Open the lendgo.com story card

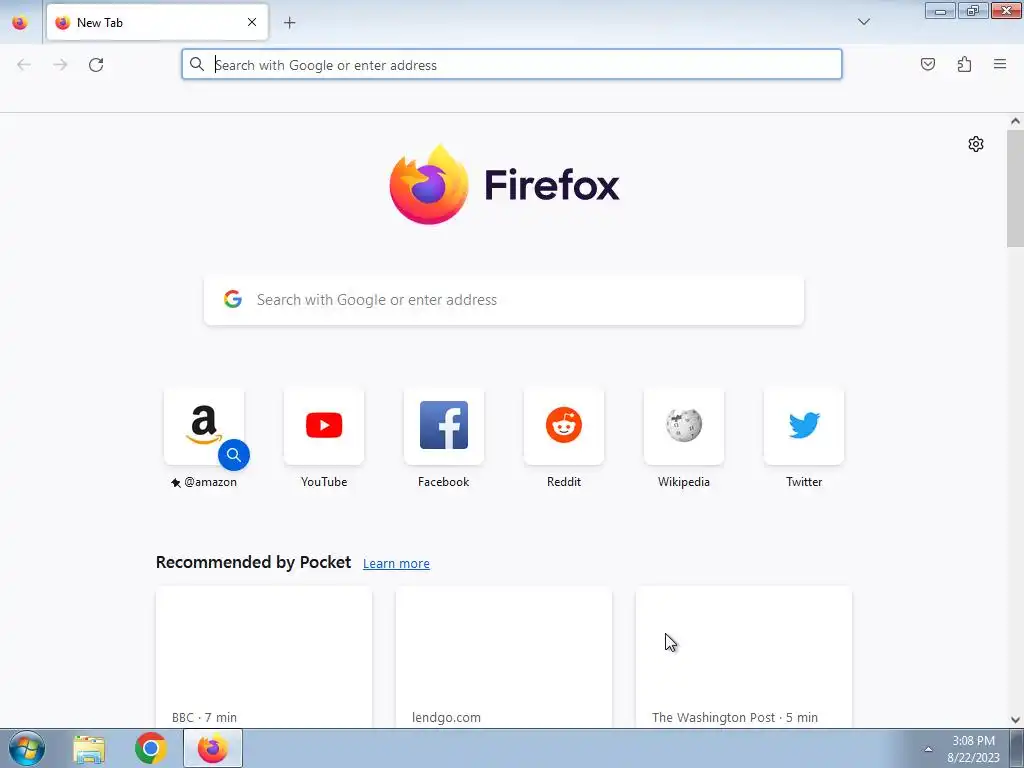tap(504, 657)
